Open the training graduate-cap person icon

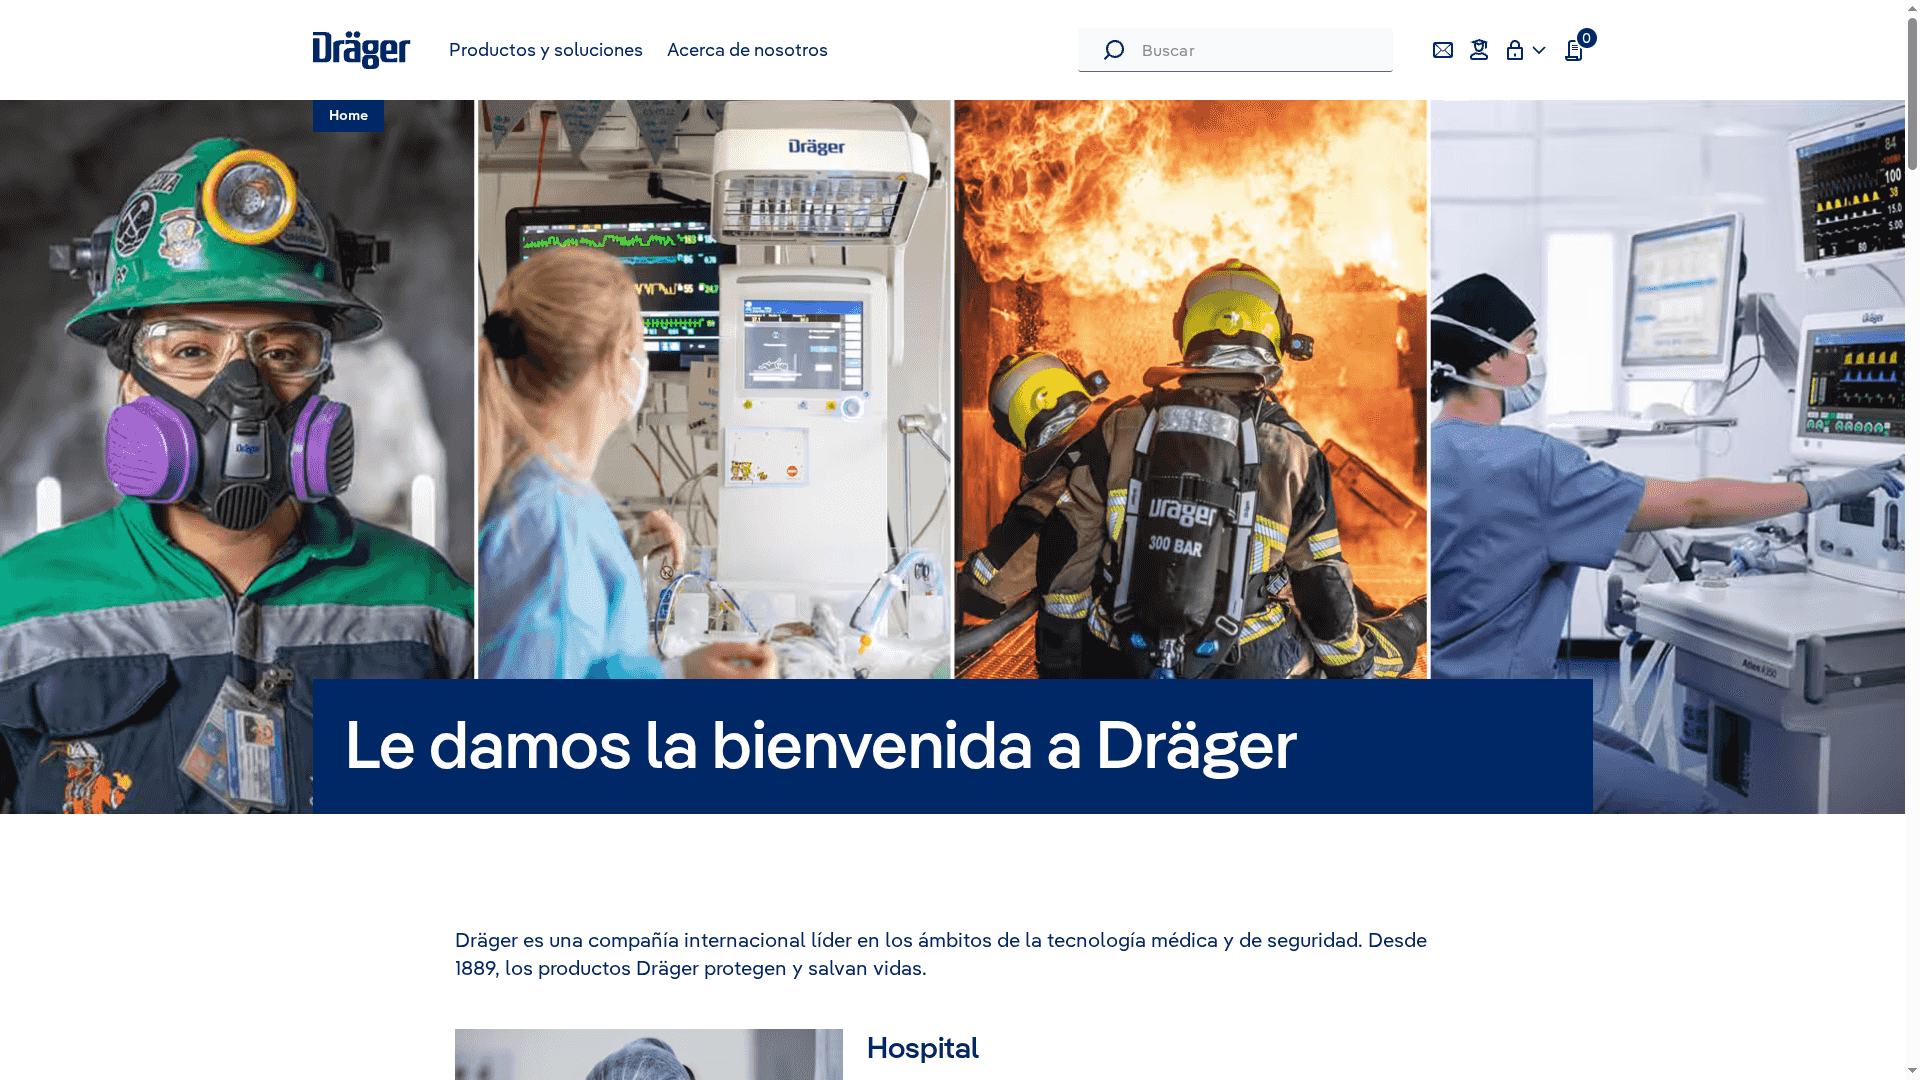tap(1479, 50)
